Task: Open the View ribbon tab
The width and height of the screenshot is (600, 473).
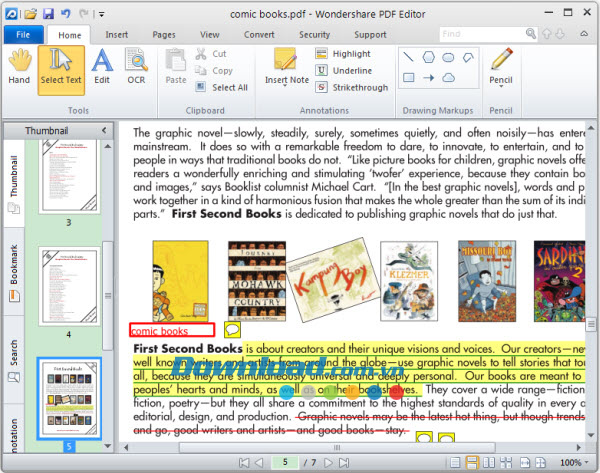Action: click(x=210, y=35)
